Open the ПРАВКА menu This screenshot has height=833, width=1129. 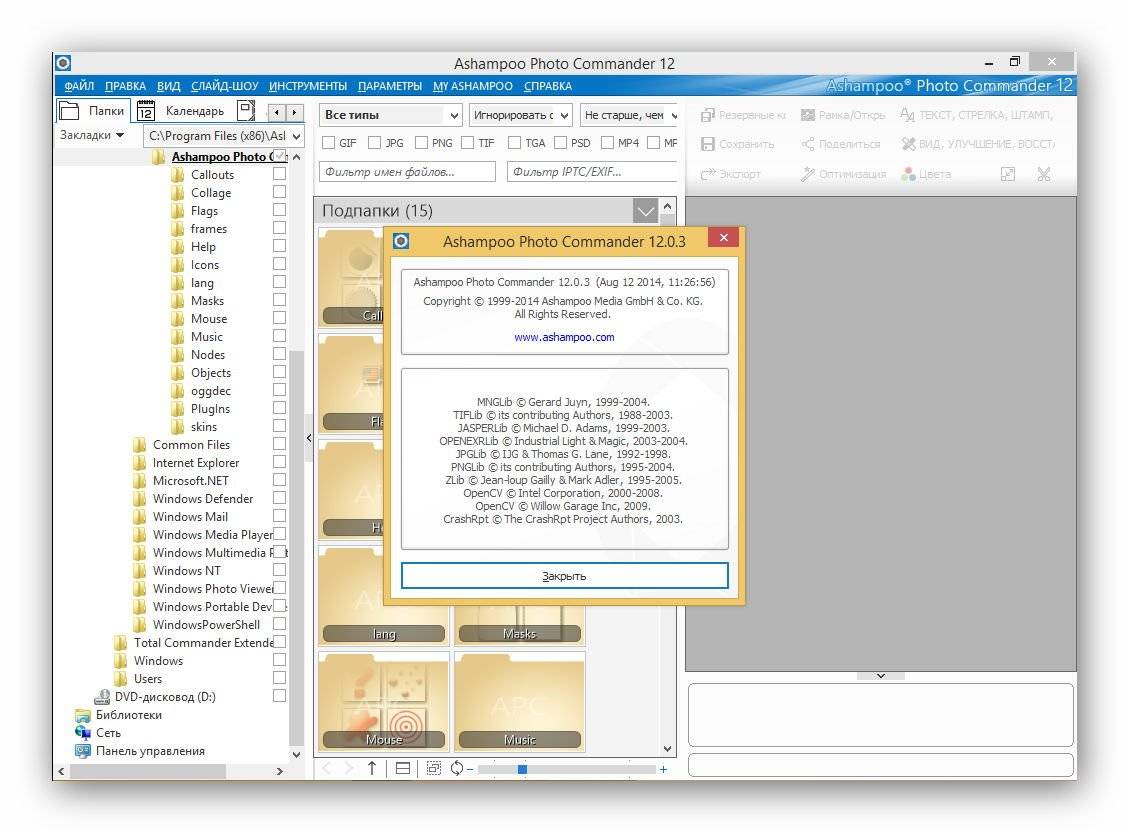(x=125, y=86)
